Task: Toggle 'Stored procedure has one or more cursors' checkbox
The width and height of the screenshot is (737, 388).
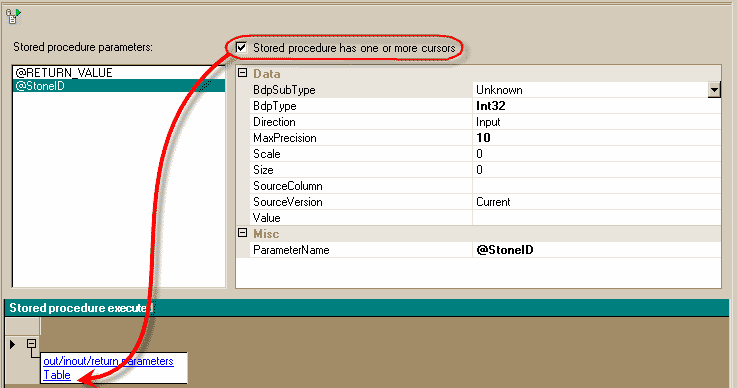Action: click(241, 48)
